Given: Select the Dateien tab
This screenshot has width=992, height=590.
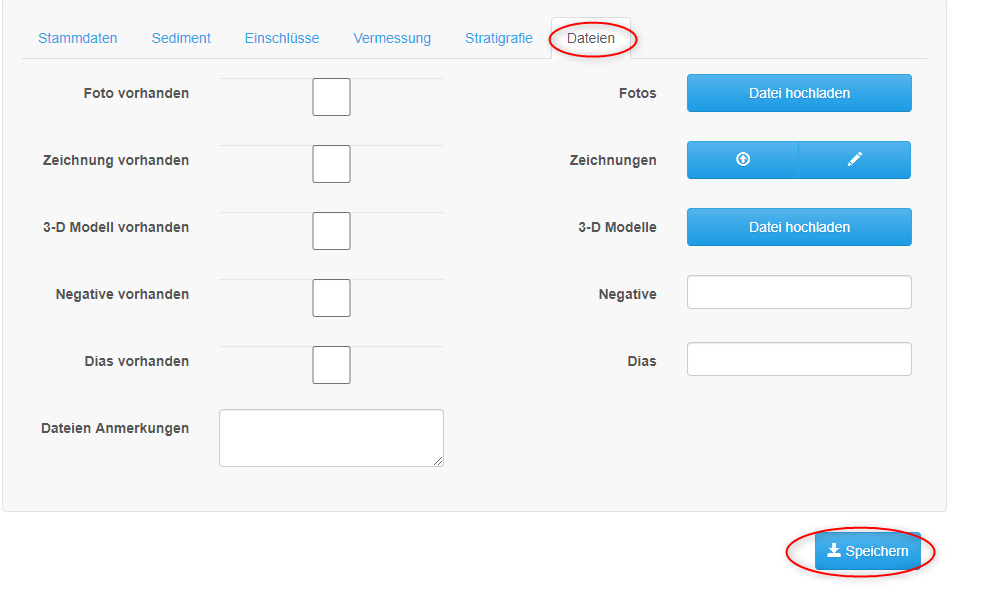Looking at the screenshot, I should [591, 38].
